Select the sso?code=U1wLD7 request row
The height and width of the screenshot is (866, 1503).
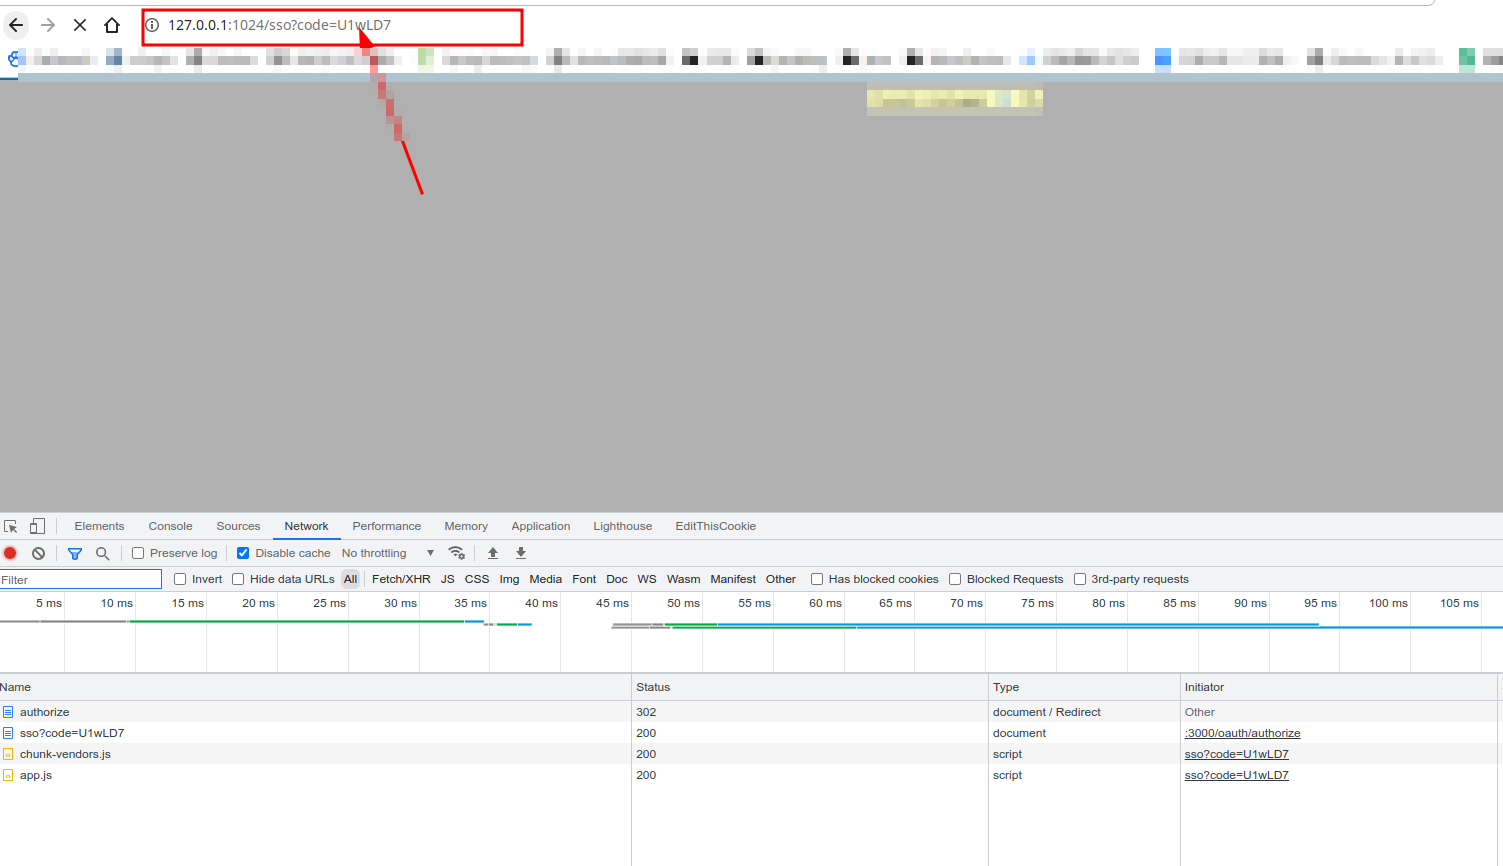click(750, 733)
